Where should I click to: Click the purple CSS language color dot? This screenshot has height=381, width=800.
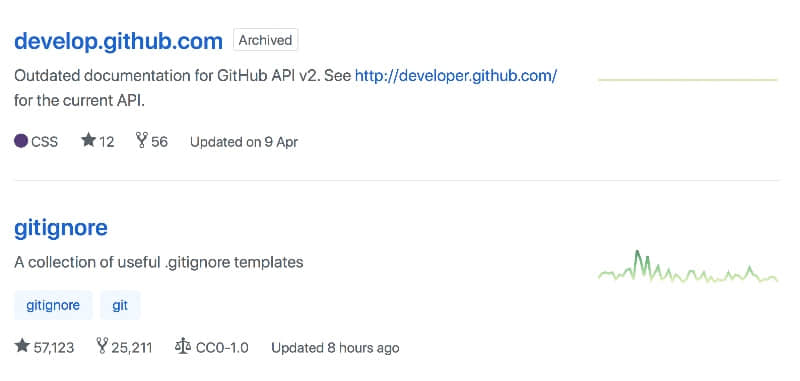pyautogui.click(x=21, y=141)
